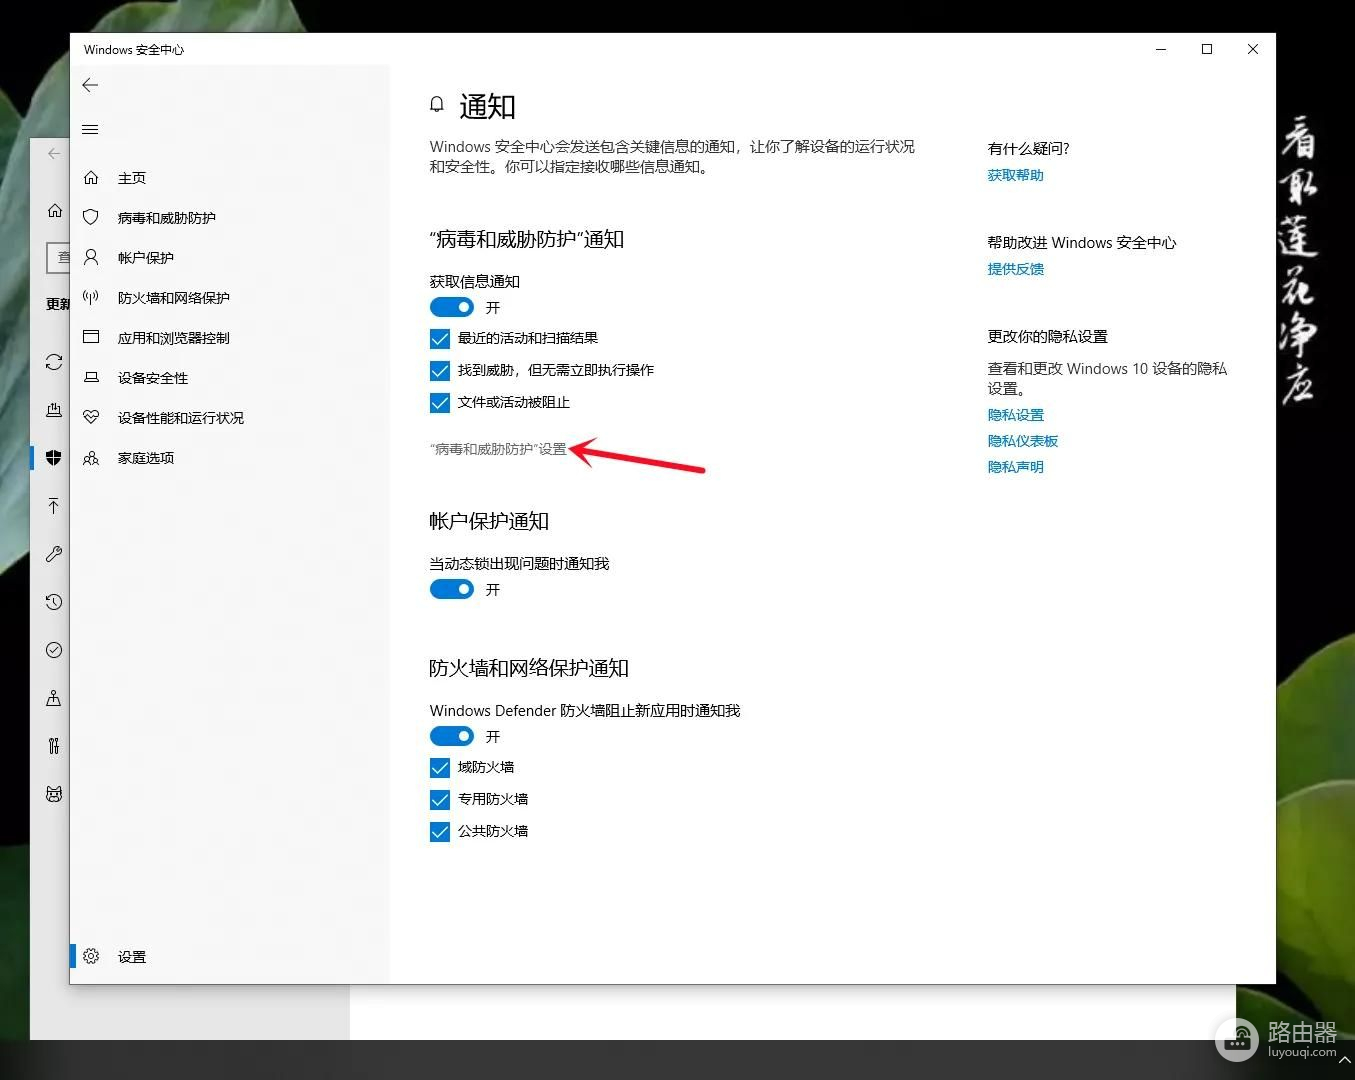Open Recovery history icon in Settings window
This screenshot has width=1355, height=1080.
click(54, 602)
